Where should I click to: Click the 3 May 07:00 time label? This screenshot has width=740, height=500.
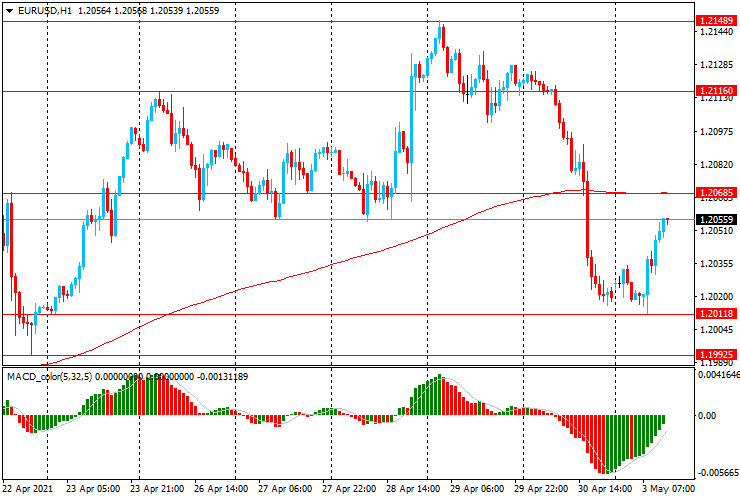click(668, 488)
